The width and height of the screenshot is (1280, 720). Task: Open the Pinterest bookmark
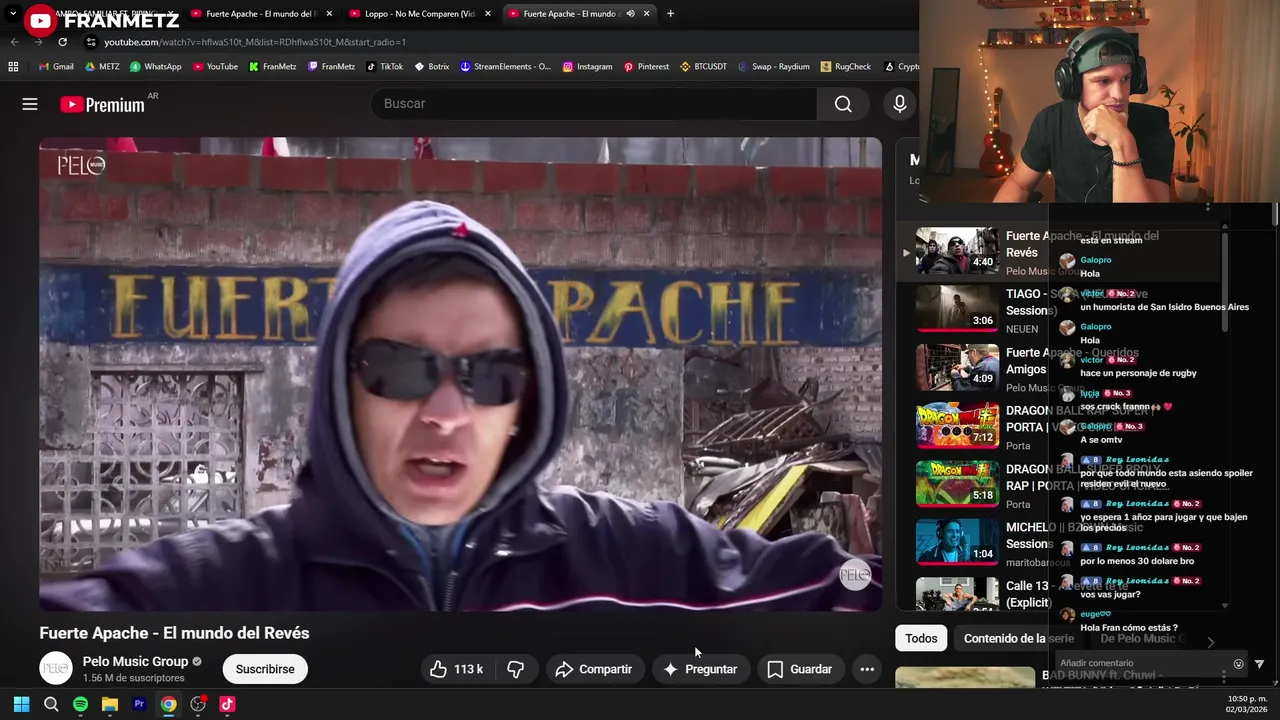[646, 67]
